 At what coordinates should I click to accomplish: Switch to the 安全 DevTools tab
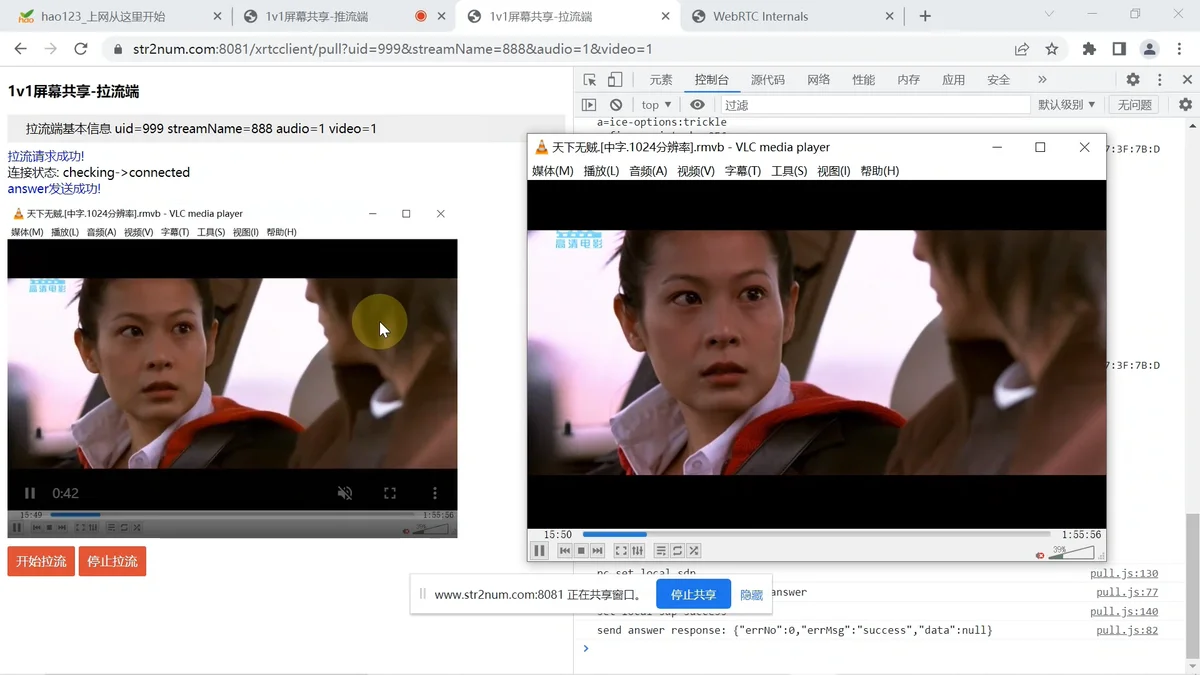coord(998,80)
